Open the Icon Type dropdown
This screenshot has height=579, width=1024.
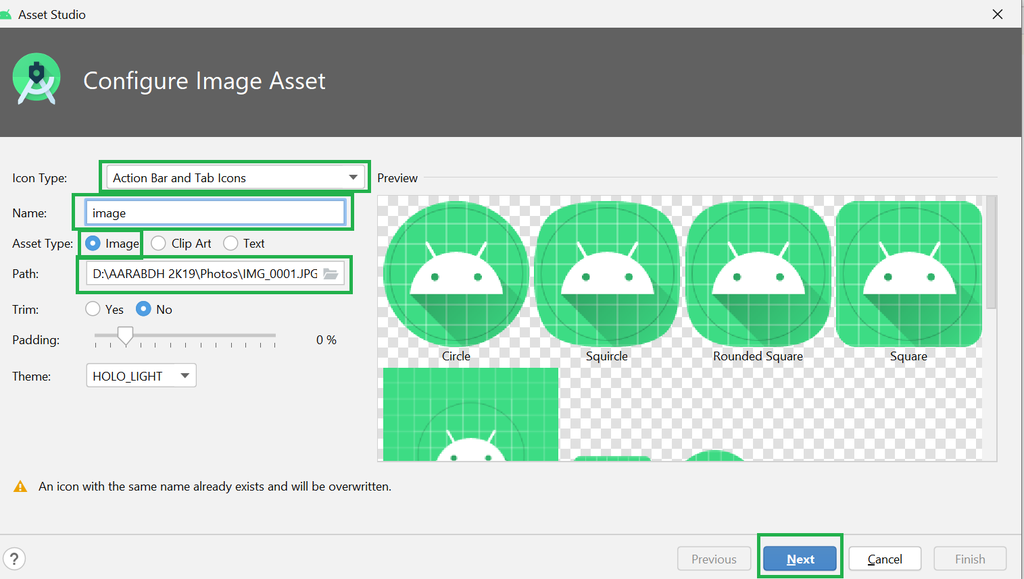(235, 178)
